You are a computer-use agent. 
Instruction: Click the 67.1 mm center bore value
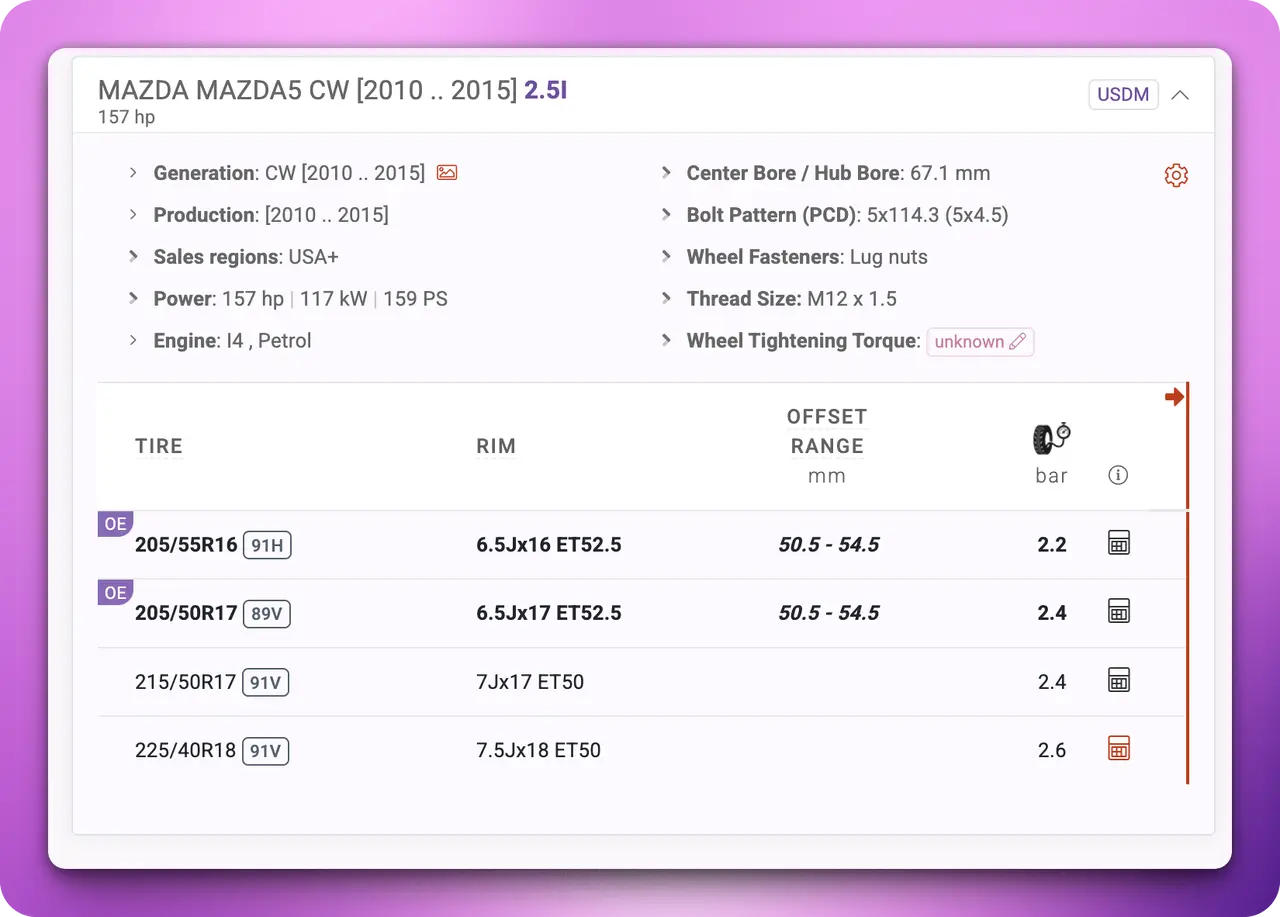949,173
